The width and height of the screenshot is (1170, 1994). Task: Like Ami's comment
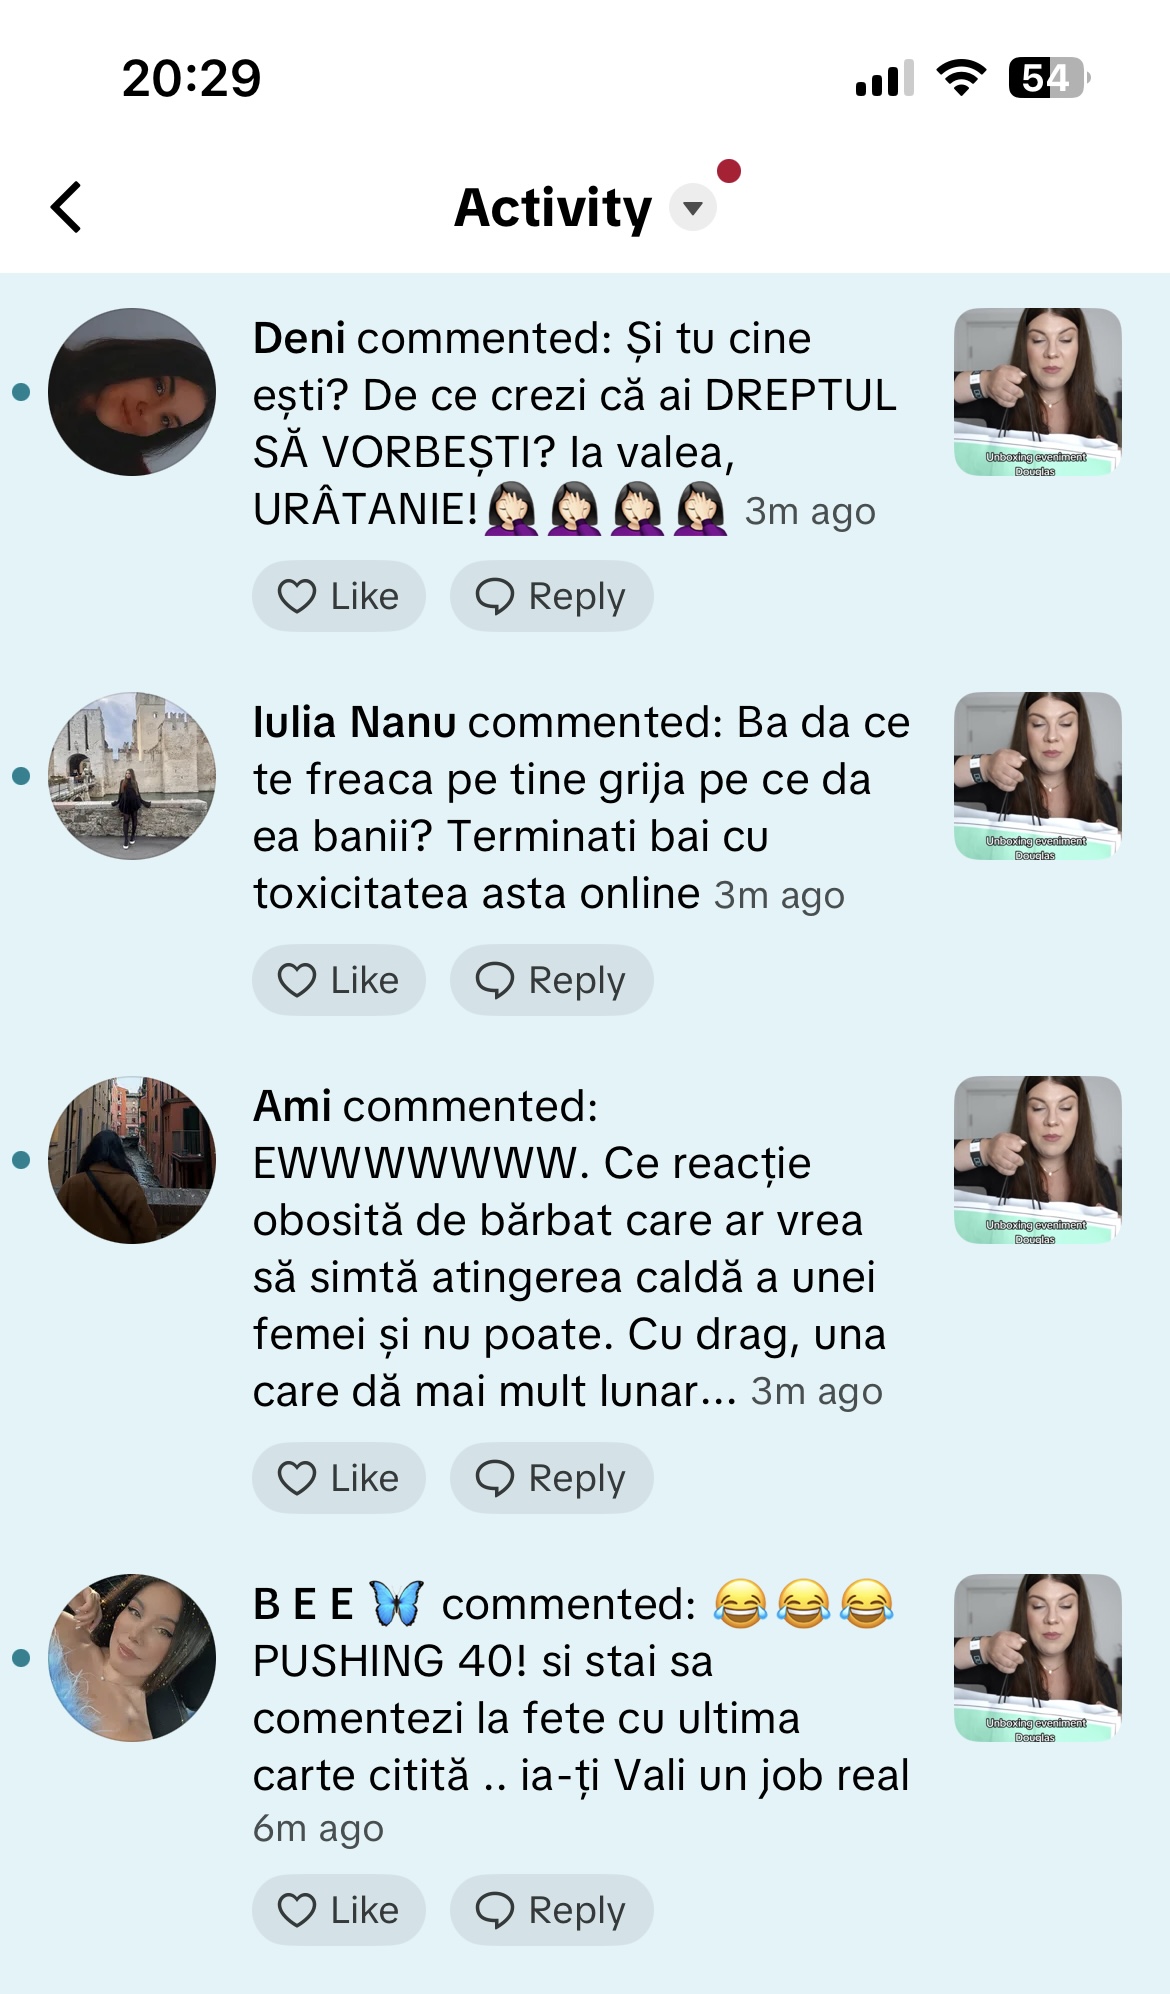pyautogui.click(x=339, y=1478)
